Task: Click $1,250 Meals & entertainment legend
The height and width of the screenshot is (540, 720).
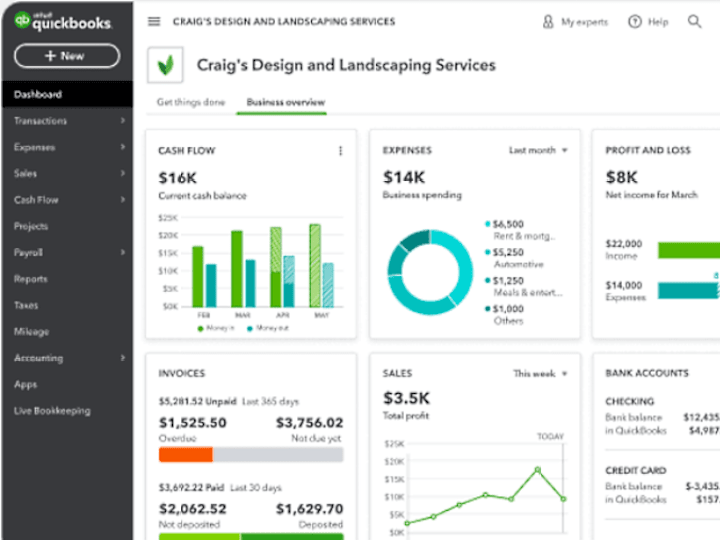Action: coord(523,287)
